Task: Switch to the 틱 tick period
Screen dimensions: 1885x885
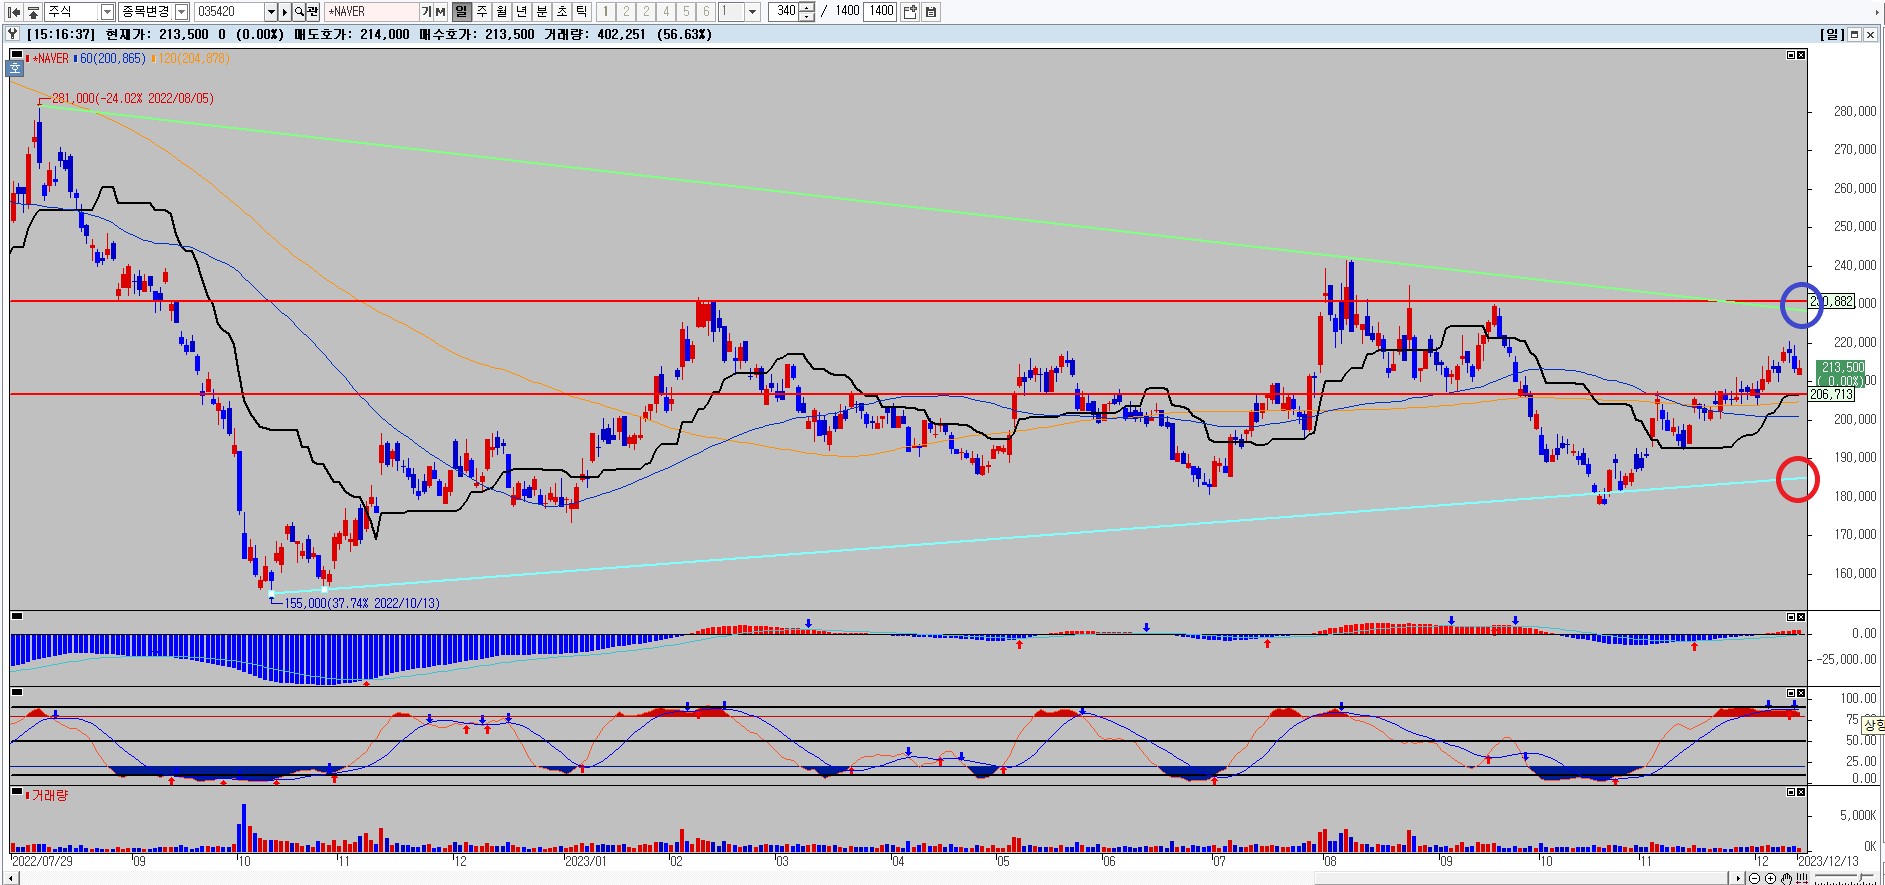Action: coord(581,12)
